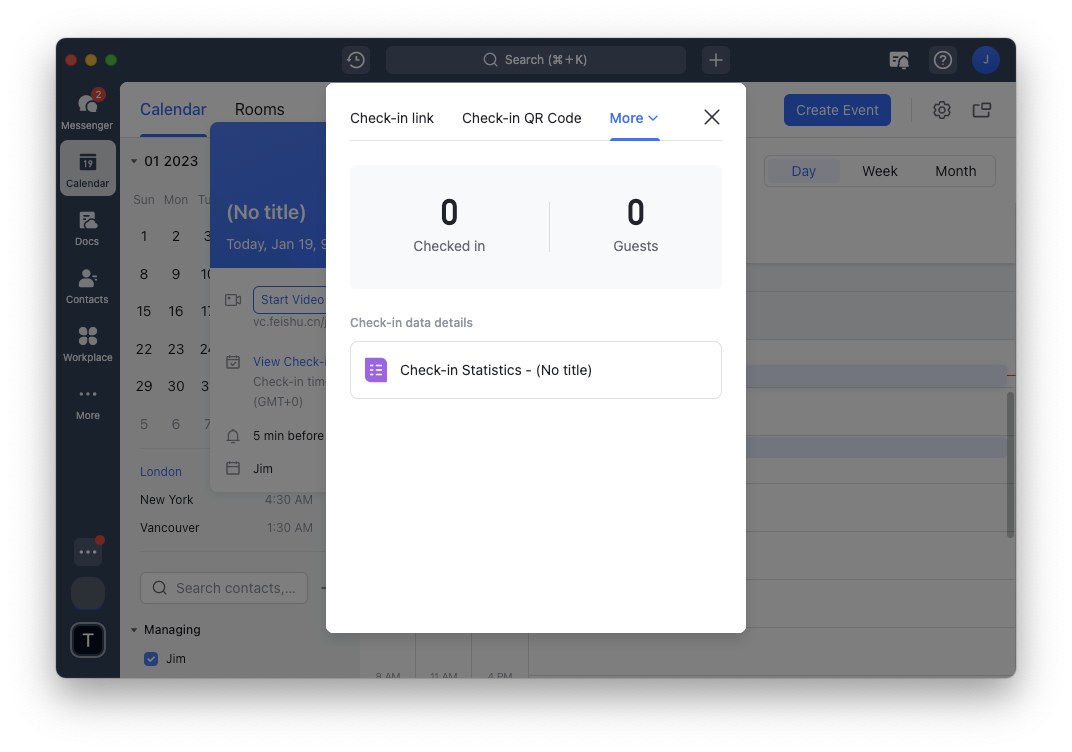Open Messenger from the sidebar
1072x752 pixels.
[87, 110]
